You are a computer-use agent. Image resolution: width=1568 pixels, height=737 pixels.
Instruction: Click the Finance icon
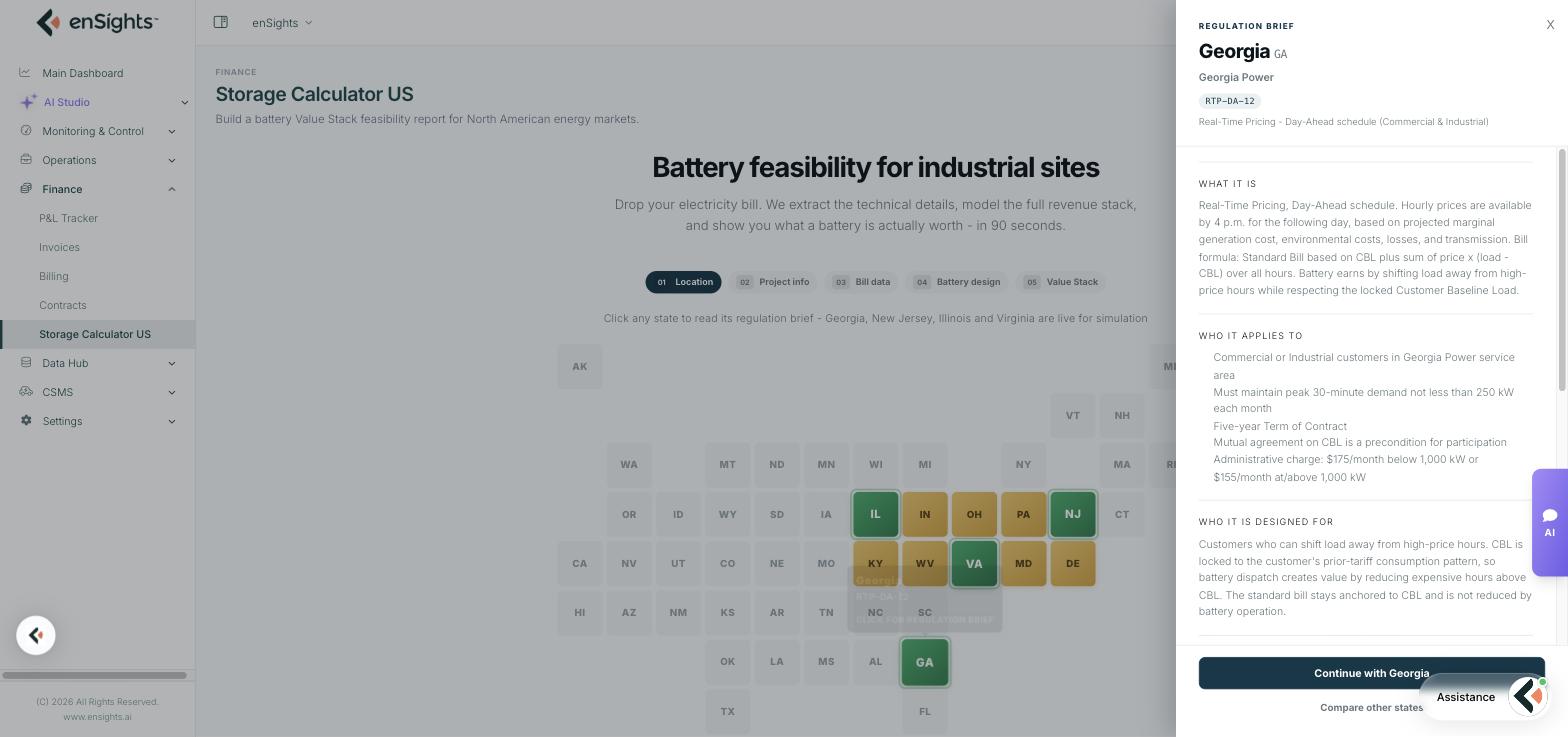26,188
